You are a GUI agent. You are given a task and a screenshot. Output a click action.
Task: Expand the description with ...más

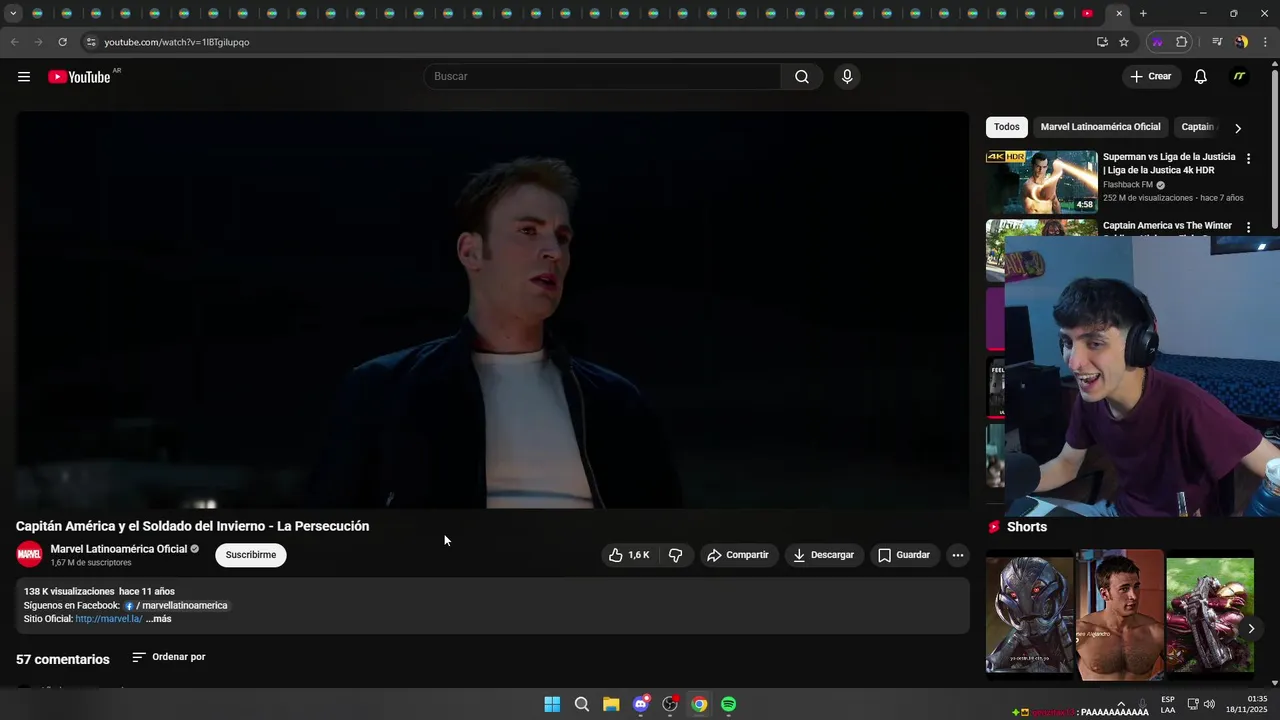coord(159,619)
